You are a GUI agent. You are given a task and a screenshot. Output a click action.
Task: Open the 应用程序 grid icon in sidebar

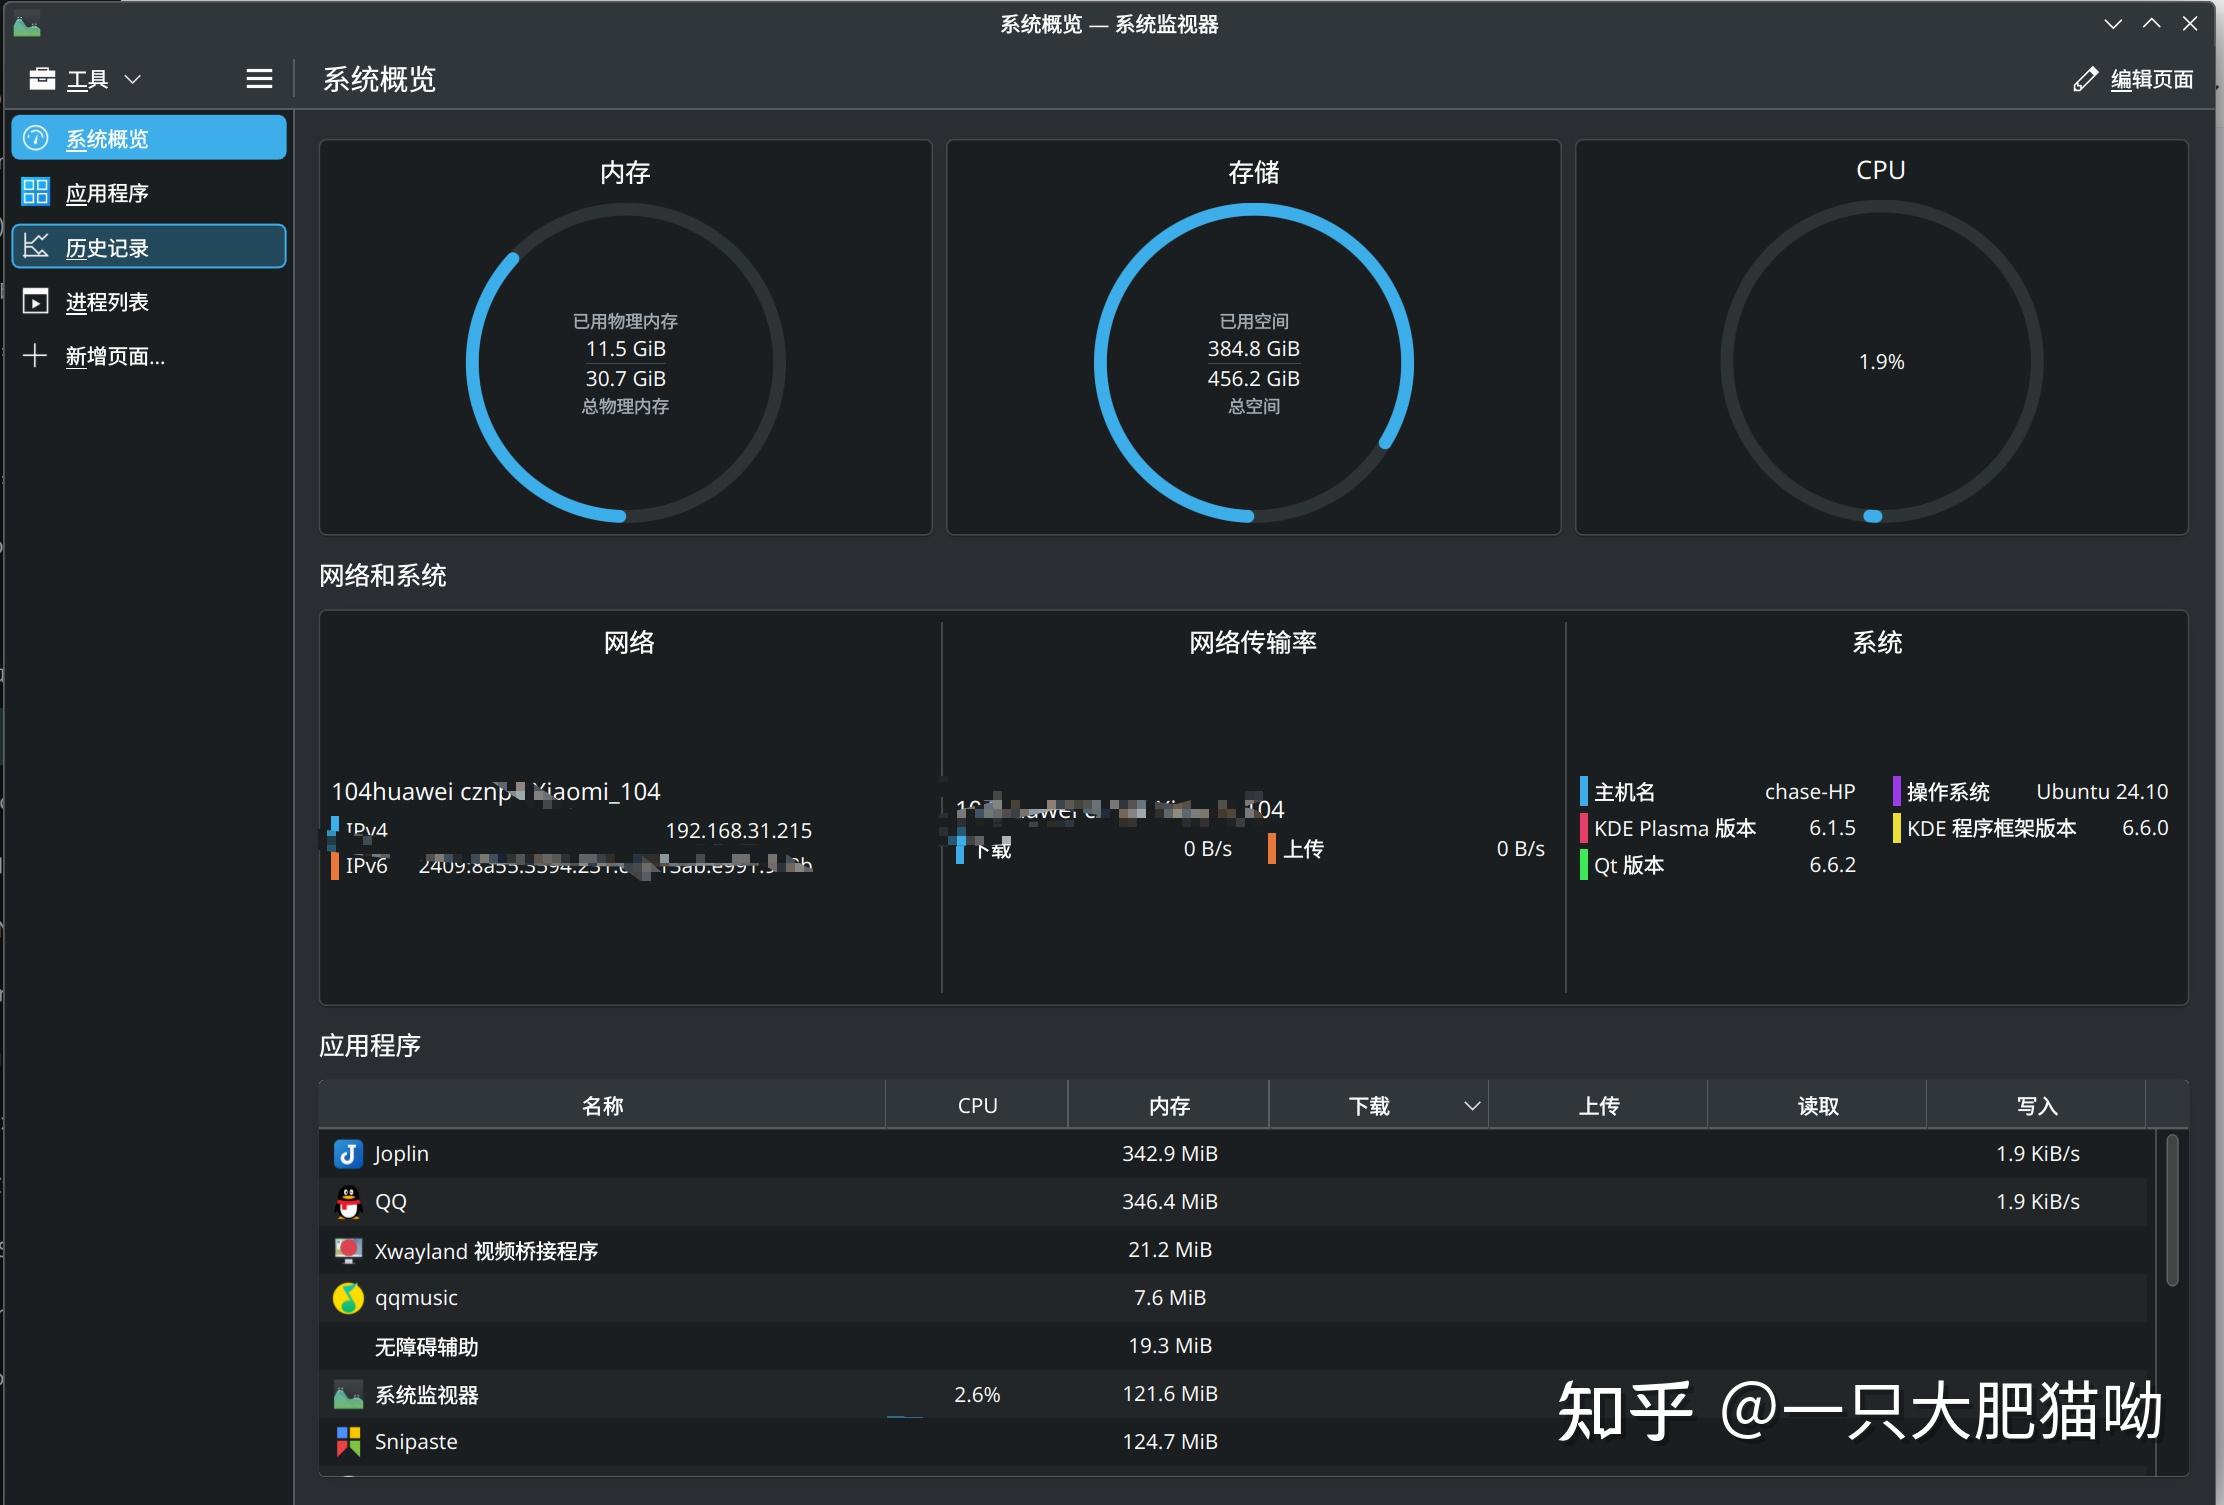click(x=36, y=192)
